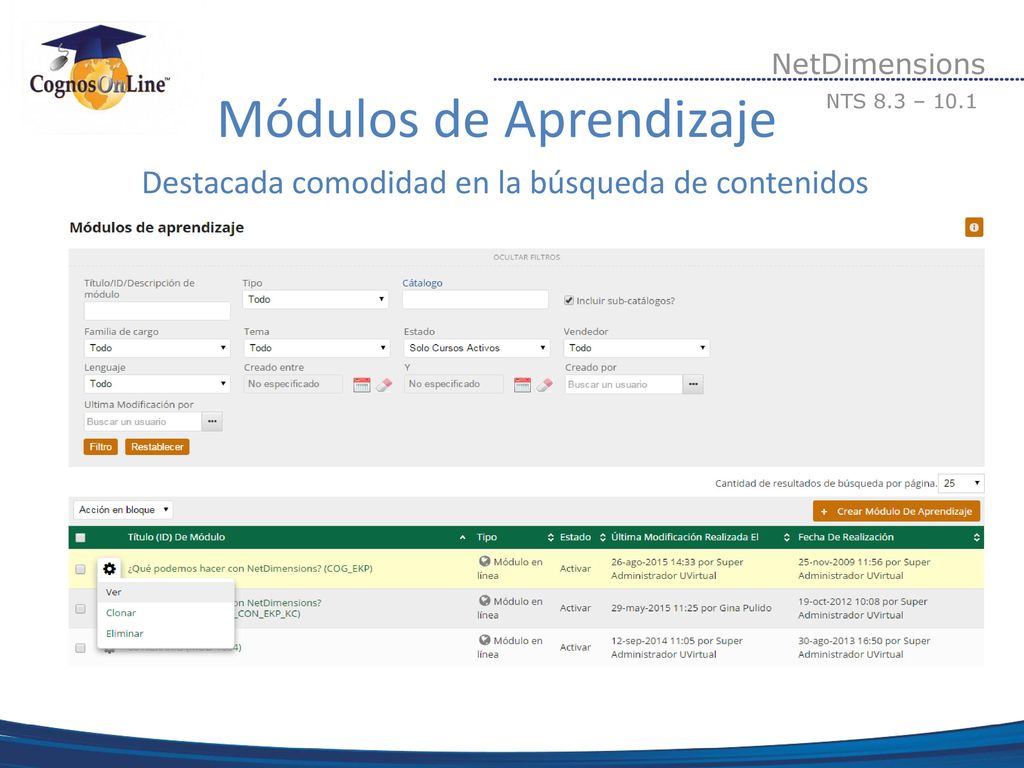
Task: Change results per page from 25
Action: point(961,483)
